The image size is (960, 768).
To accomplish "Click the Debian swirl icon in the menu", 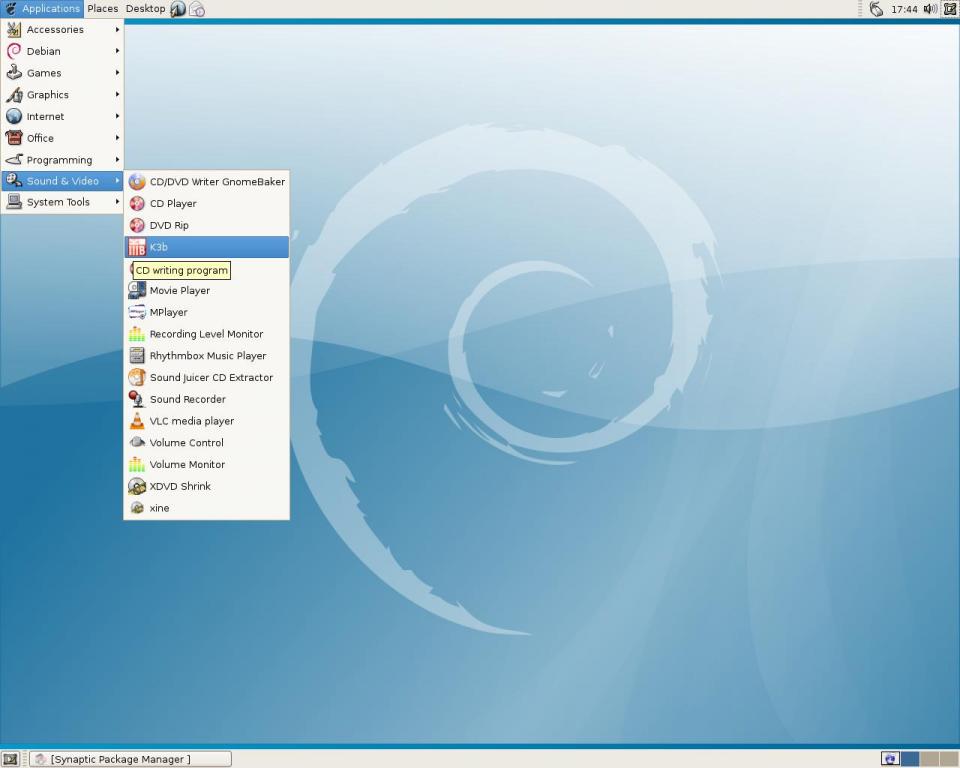I will 14,51.
